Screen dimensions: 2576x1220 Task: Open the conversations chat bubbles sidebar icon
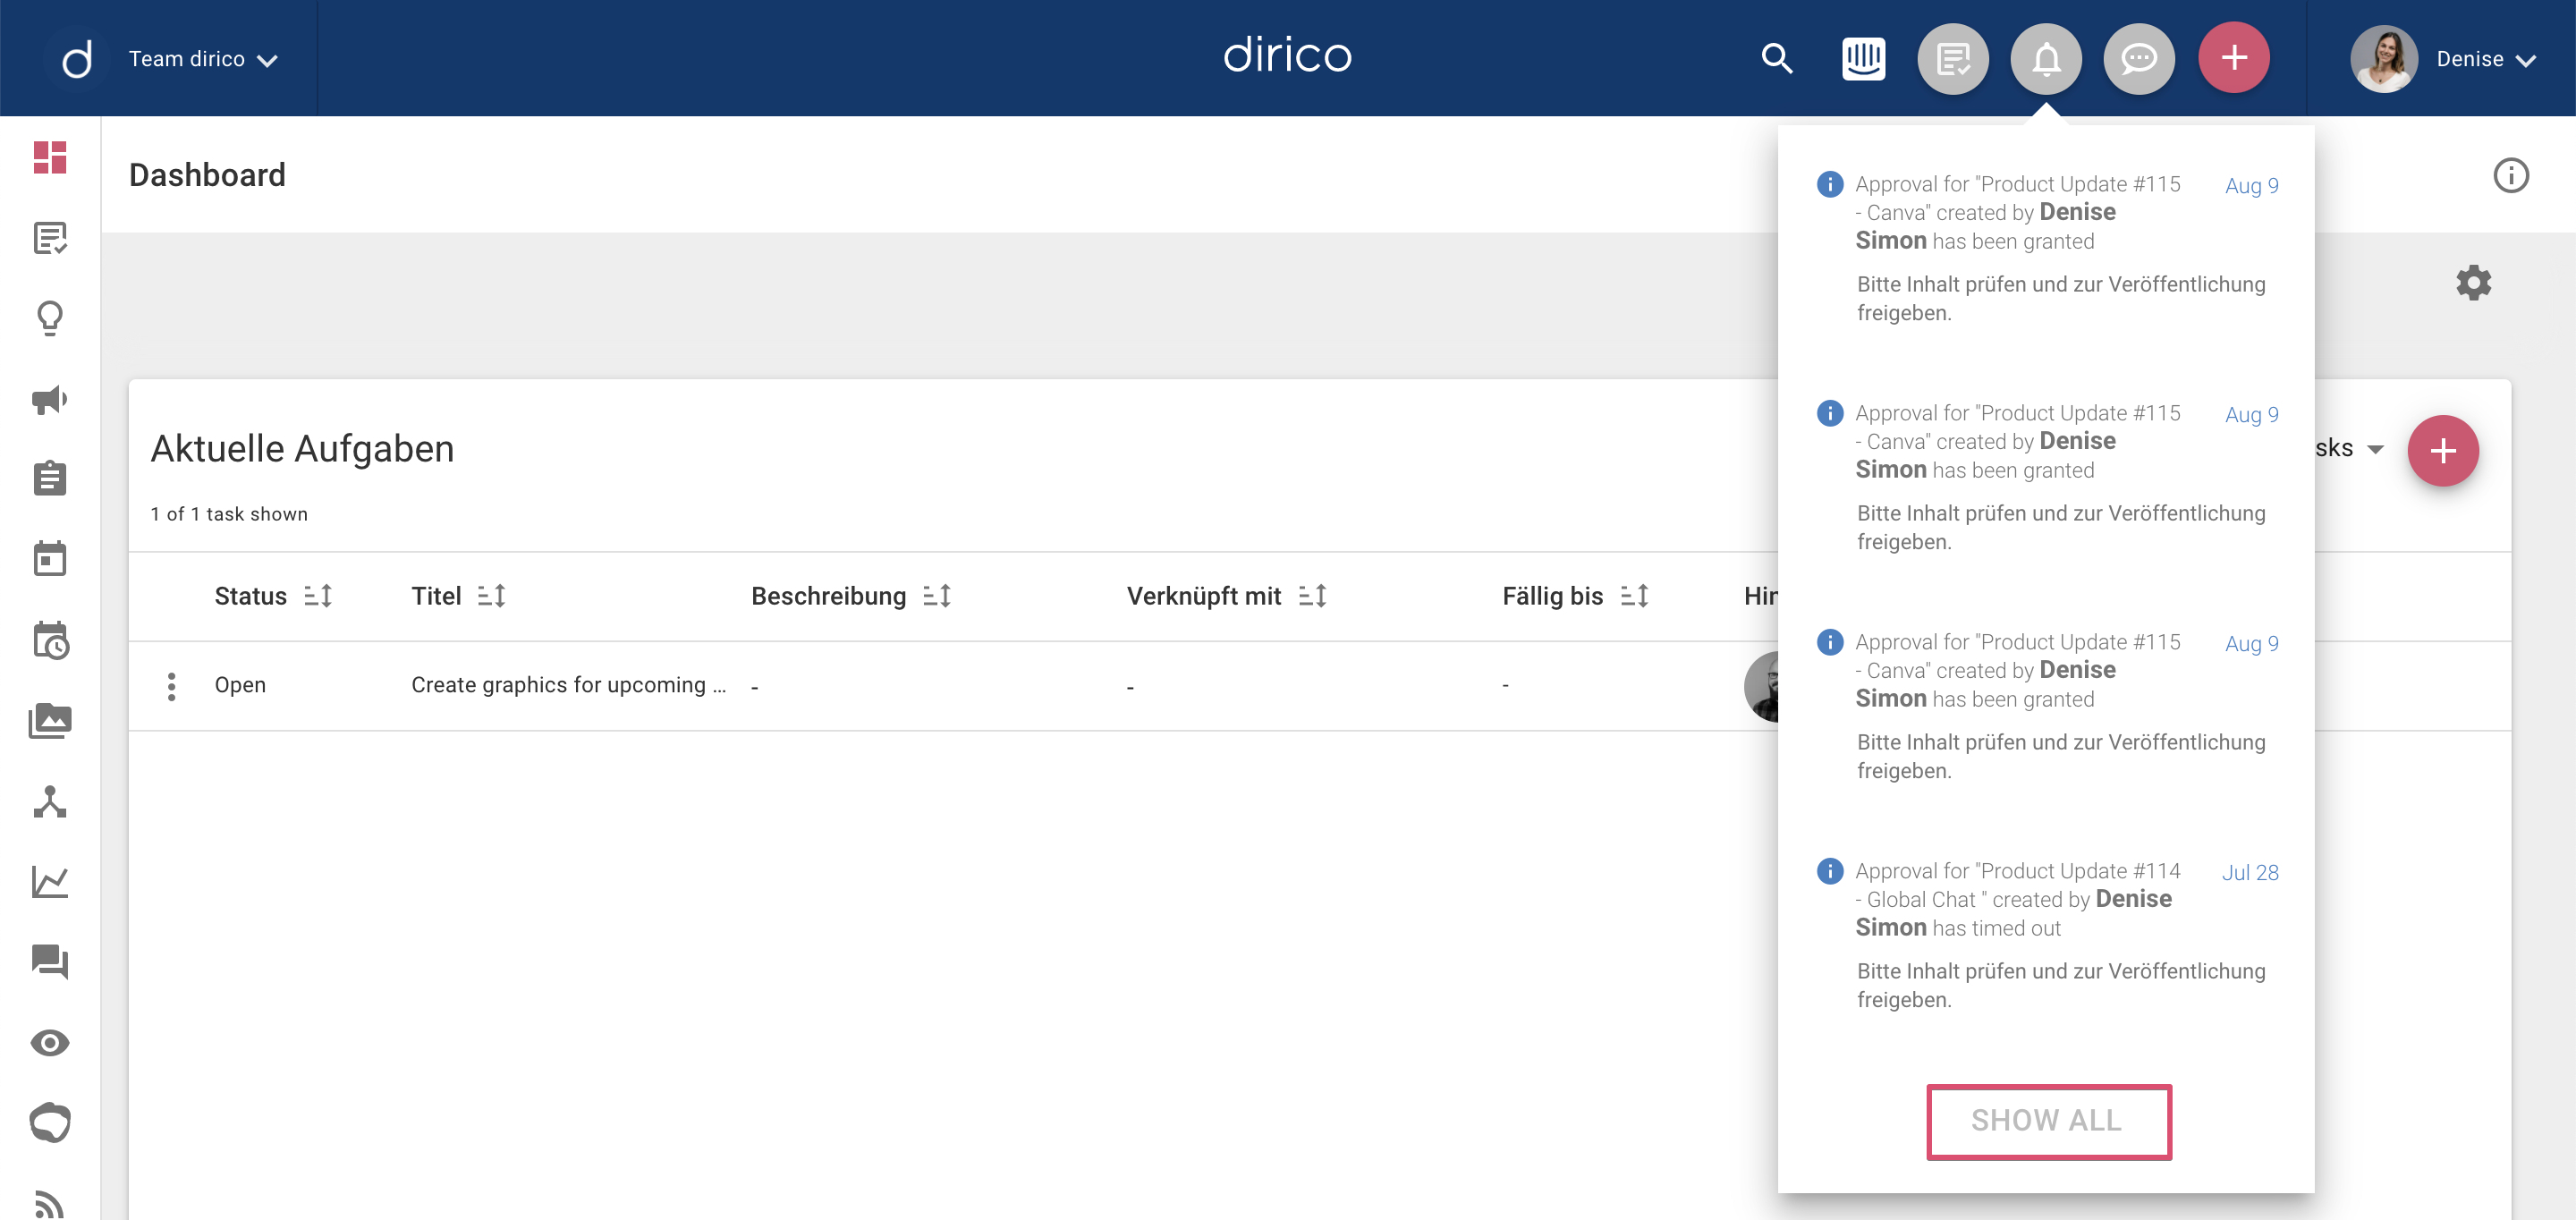(x=50, y=961)
